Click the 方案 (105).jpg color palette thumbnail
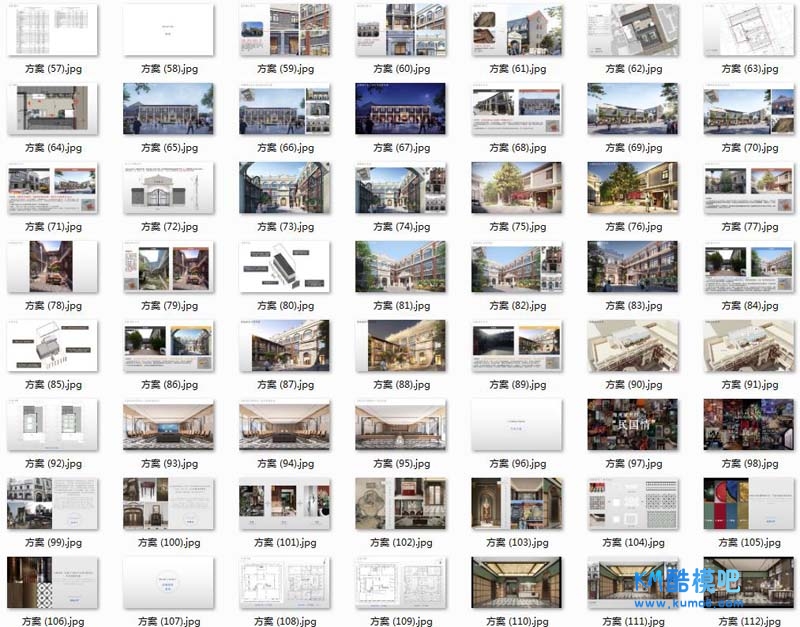Screen dimensions: 800x627 tap(748, 503)
